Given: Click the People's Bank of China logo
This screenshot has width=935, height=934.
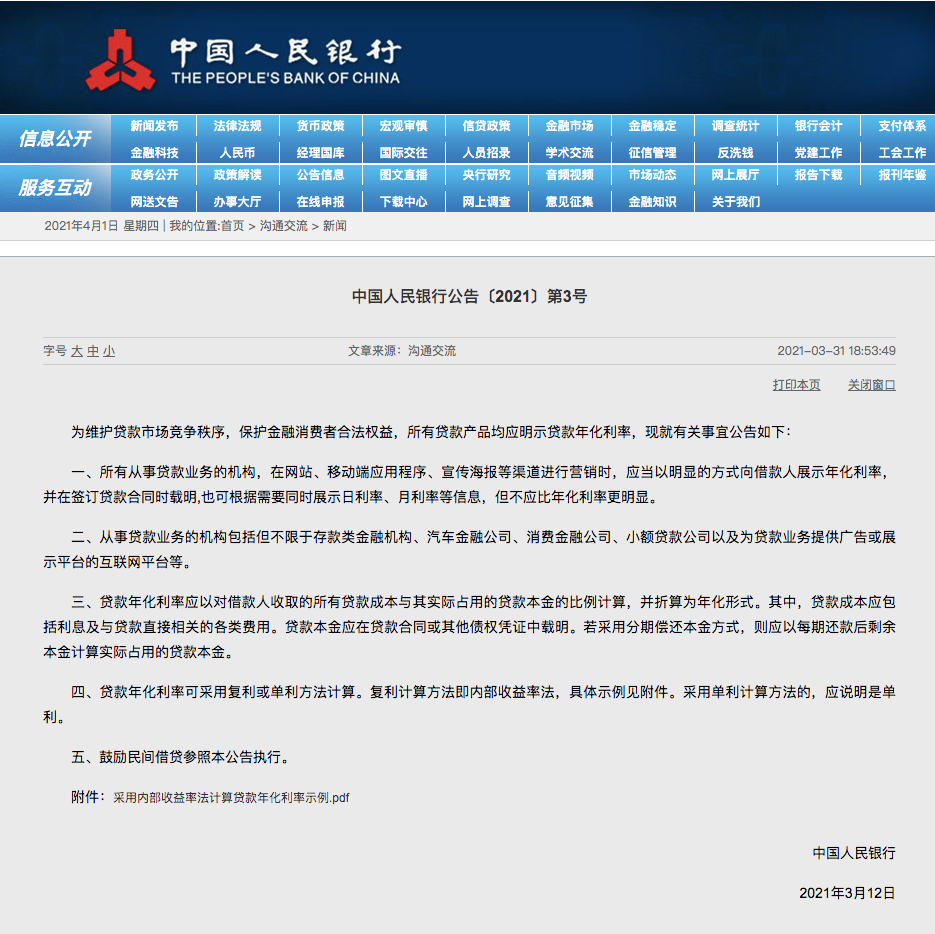Looking at the screenshot, I should pos(250,57).
